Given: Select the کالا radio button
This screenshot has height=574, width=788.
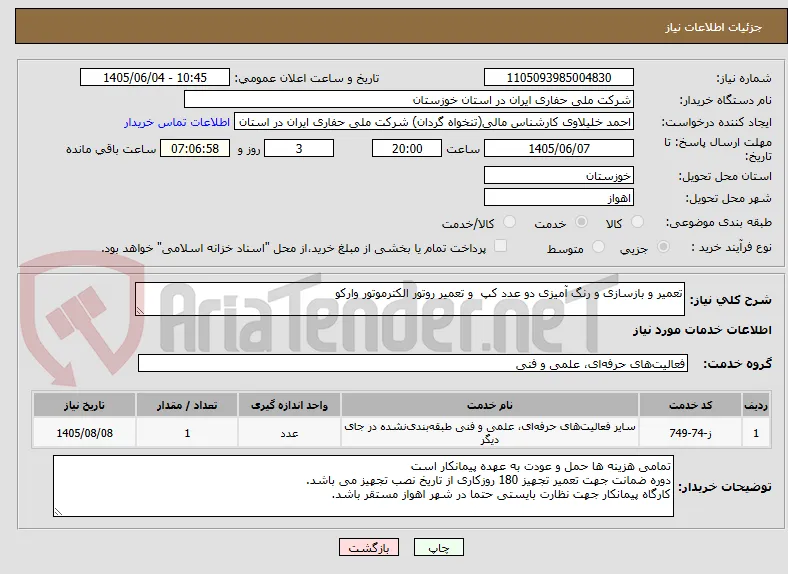Looking at the screenshot, I should point(637,222).
